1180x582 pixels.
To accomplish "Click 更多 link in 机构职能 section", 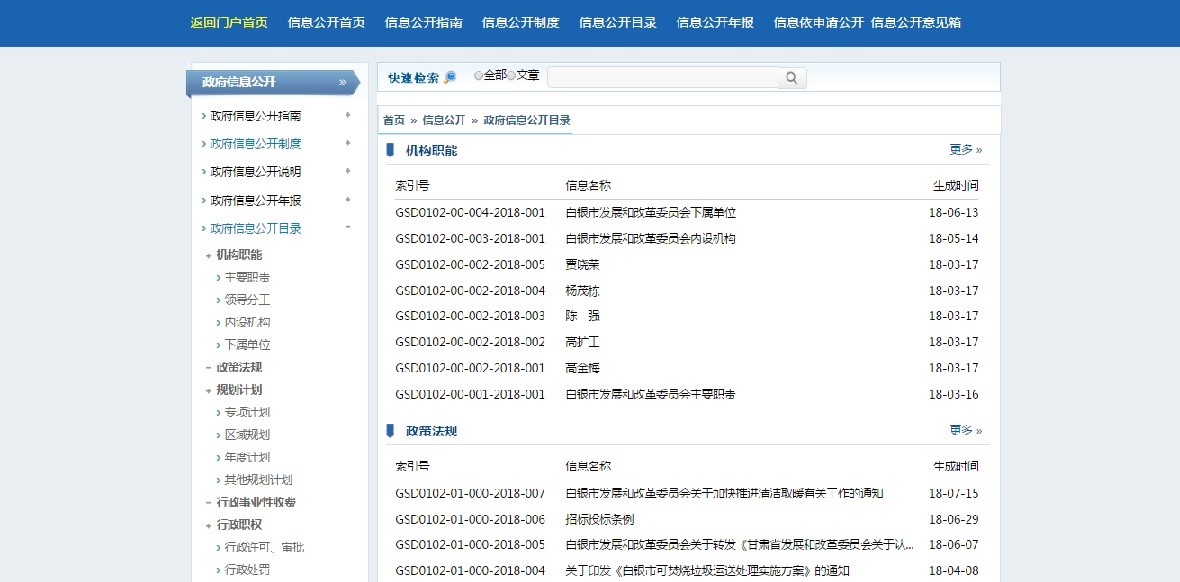I will tap(965, 150).
